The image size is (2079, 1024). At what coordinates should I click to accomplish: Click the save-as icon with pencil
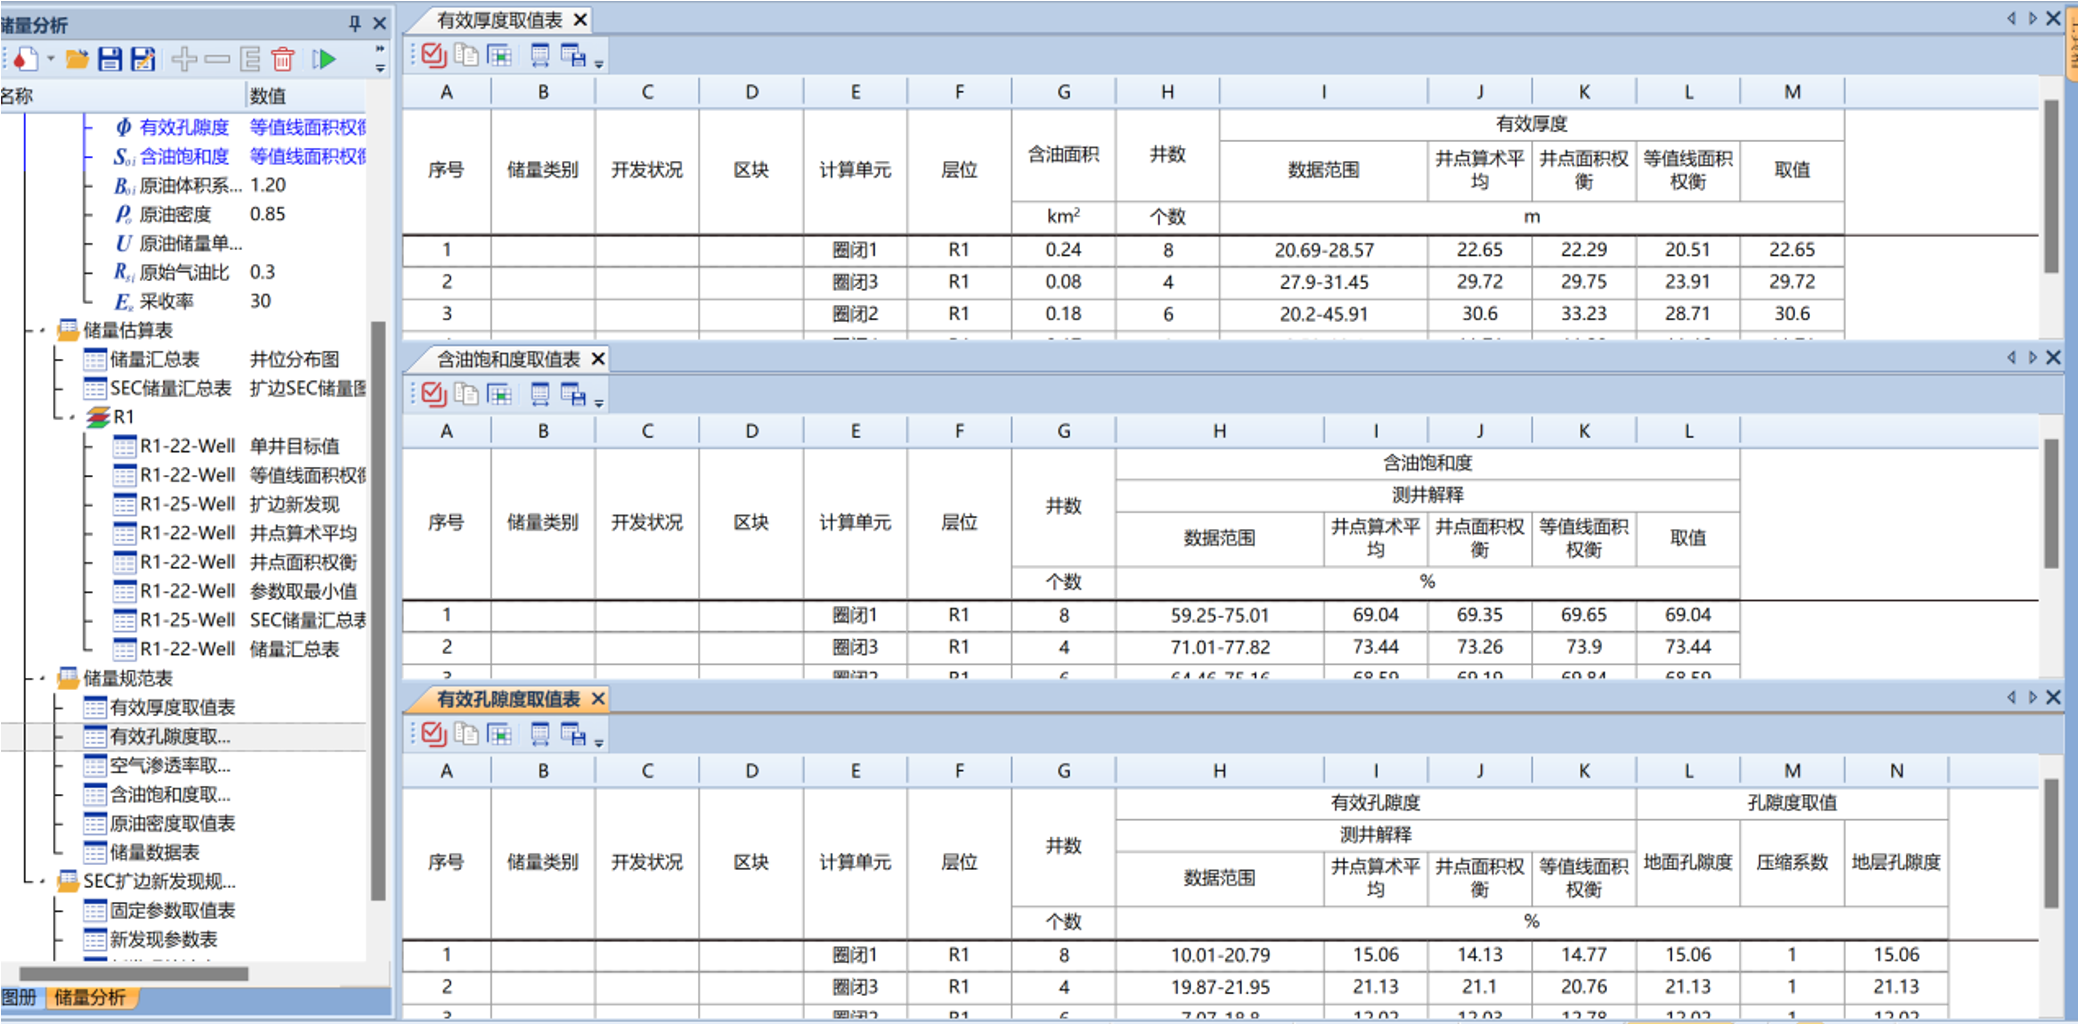144,59
